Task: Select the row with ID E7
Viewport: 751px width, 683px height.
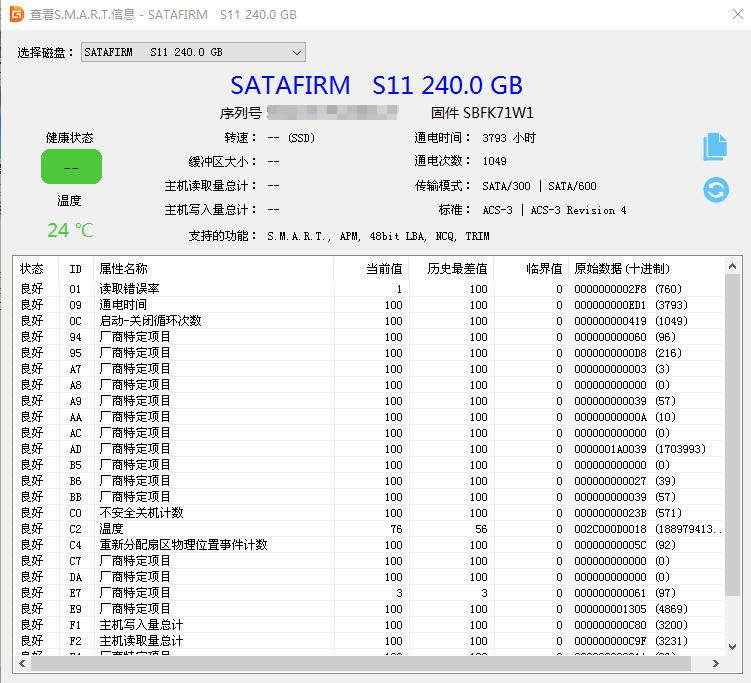Action: coord(369,593)
